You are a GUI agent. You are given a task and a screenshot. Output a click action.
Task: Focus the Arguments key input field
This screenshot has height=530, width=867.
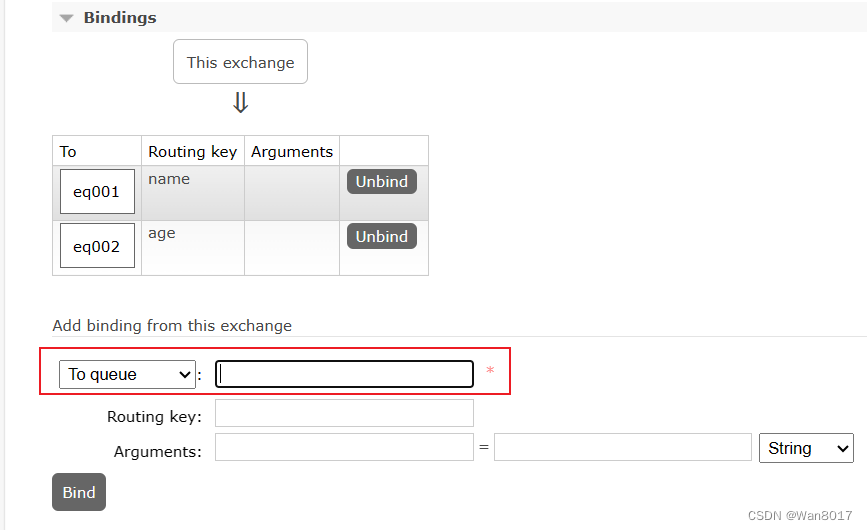coord(344,447)
